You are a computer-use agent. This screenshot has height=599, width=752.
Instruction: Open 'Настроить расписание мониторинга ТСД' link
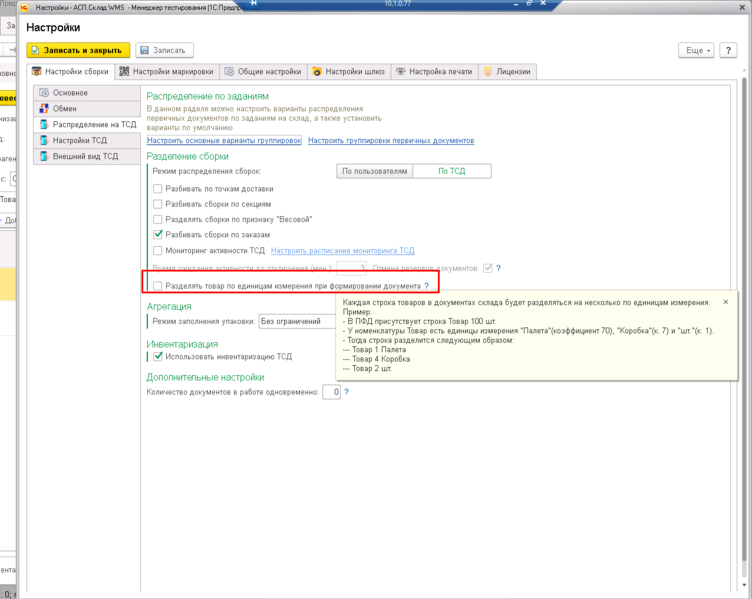[342, 250]
